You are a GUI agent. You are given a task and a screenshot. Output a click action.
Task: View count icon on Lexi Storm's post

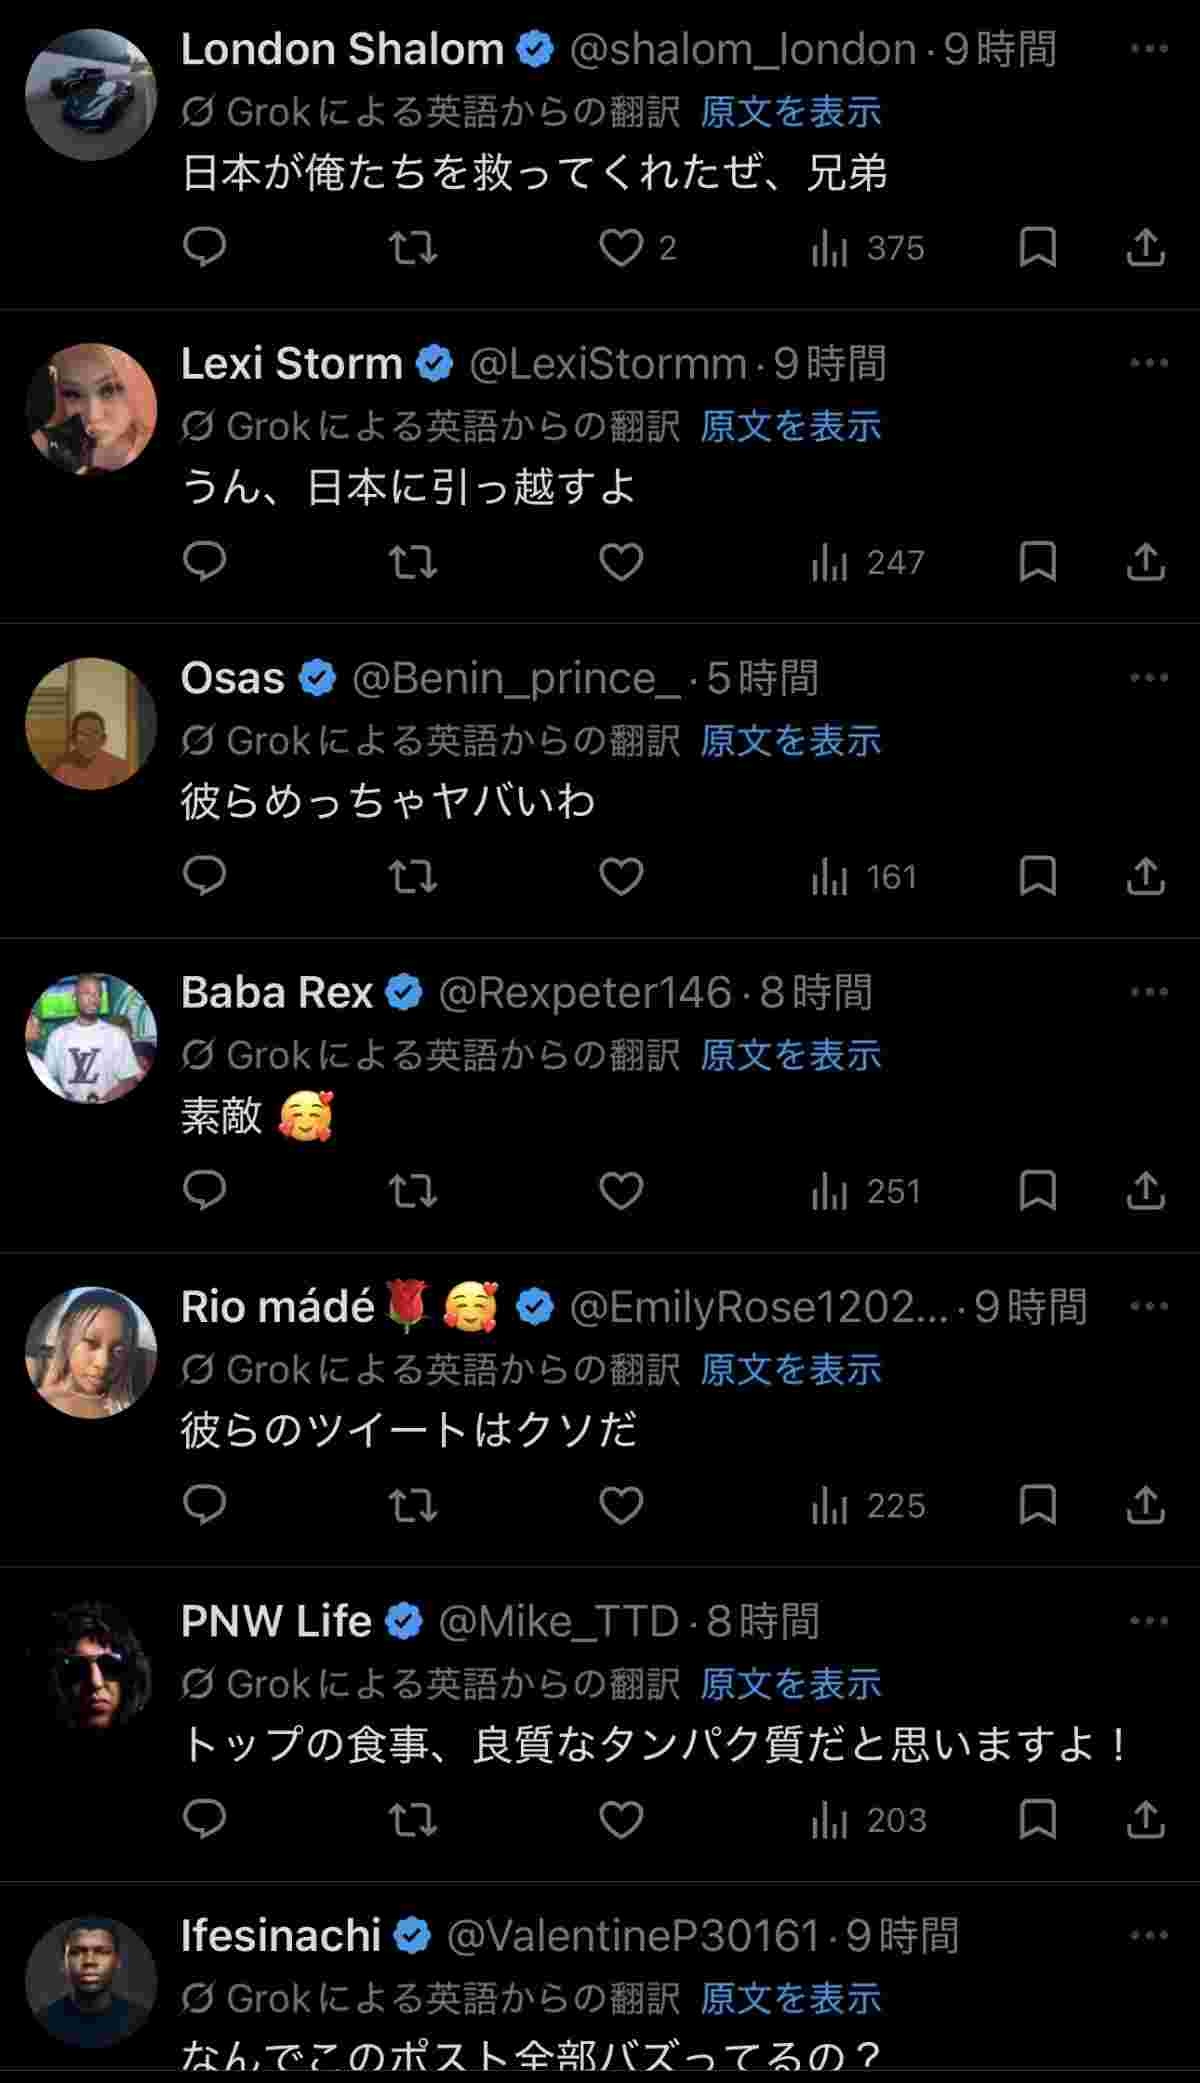point(829,563)
